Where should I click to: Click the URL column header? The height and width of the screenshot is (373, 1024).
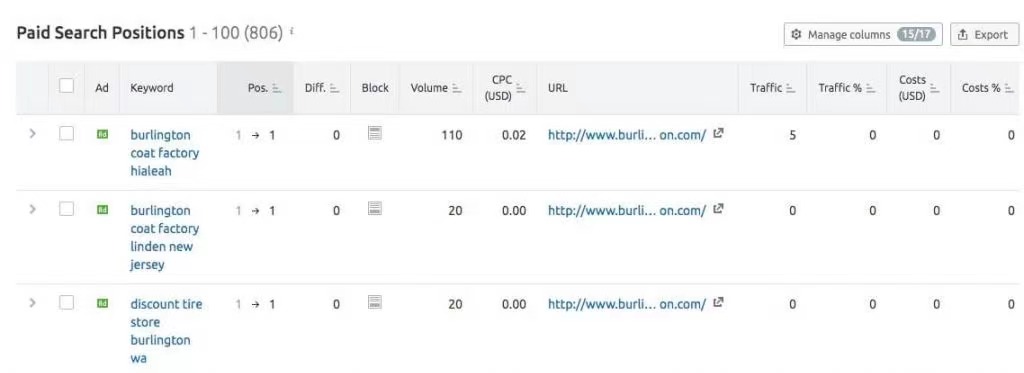[x=558, y=88]
